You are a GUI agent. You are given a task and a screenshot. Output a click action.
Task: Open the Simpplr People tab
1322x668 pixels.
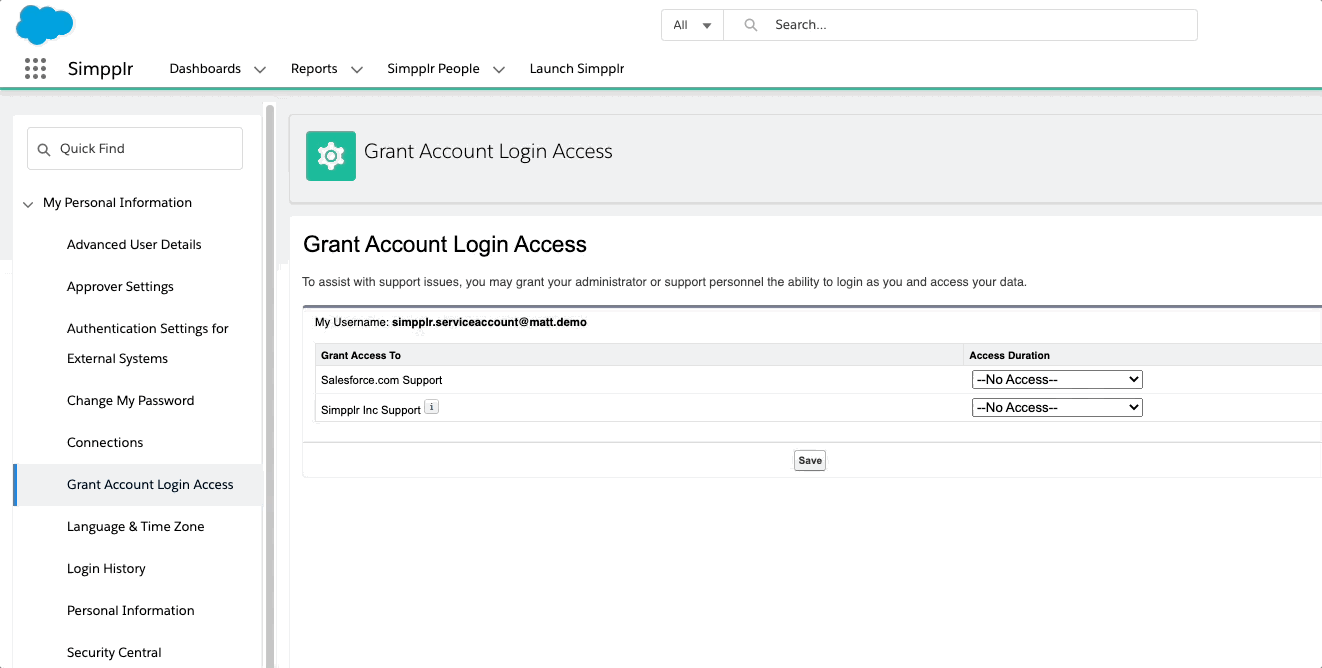(x=433, y=69)
